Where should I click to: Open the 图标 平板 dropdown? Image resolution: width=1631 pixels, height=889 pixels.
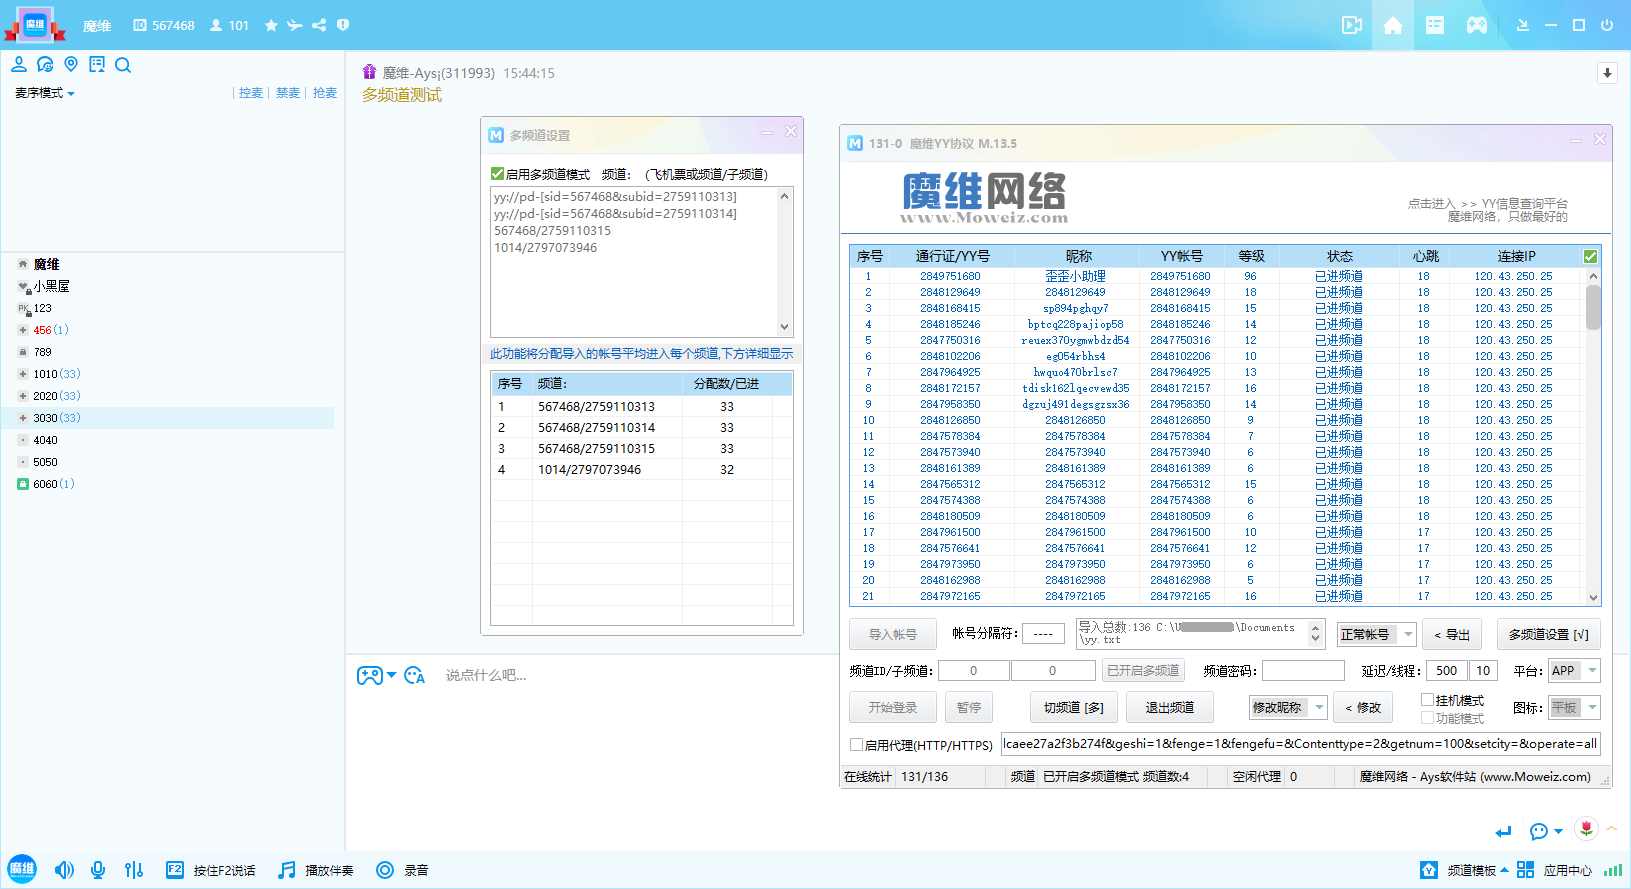(1574, 707)
